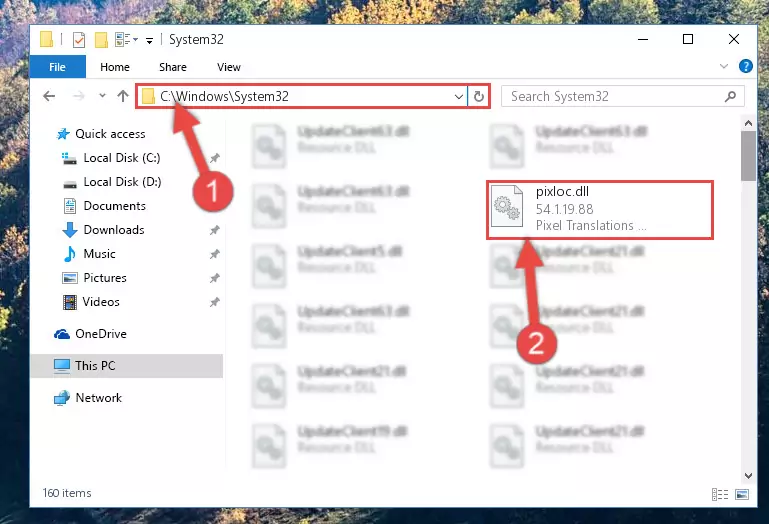Expand the address bar history dropdown

(x=458, y=97)
